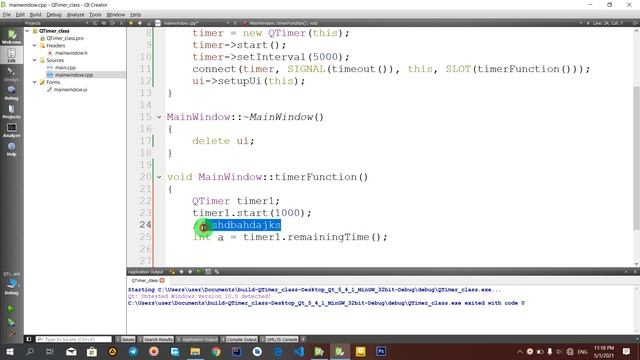Screen dimensions: 640x360
Task: Collapse the QTimer_class project node
Action: pyautogui.click(x=27, y=31)
